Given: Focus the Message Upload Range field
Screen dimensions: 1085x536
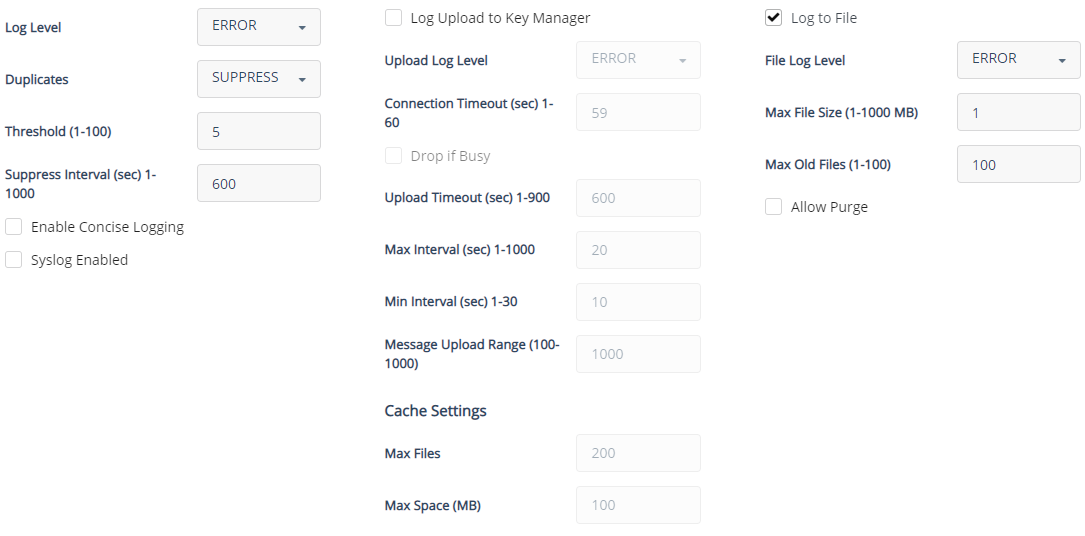Looking at the screenshot, I should click(638, 354).
